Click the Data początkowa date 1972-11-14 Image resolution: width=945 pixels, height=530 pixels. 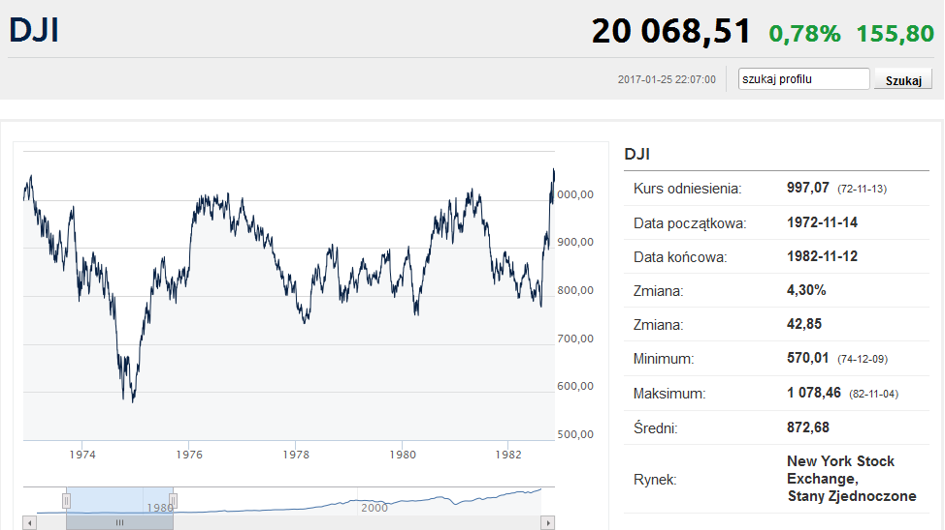tap(822, 222)
